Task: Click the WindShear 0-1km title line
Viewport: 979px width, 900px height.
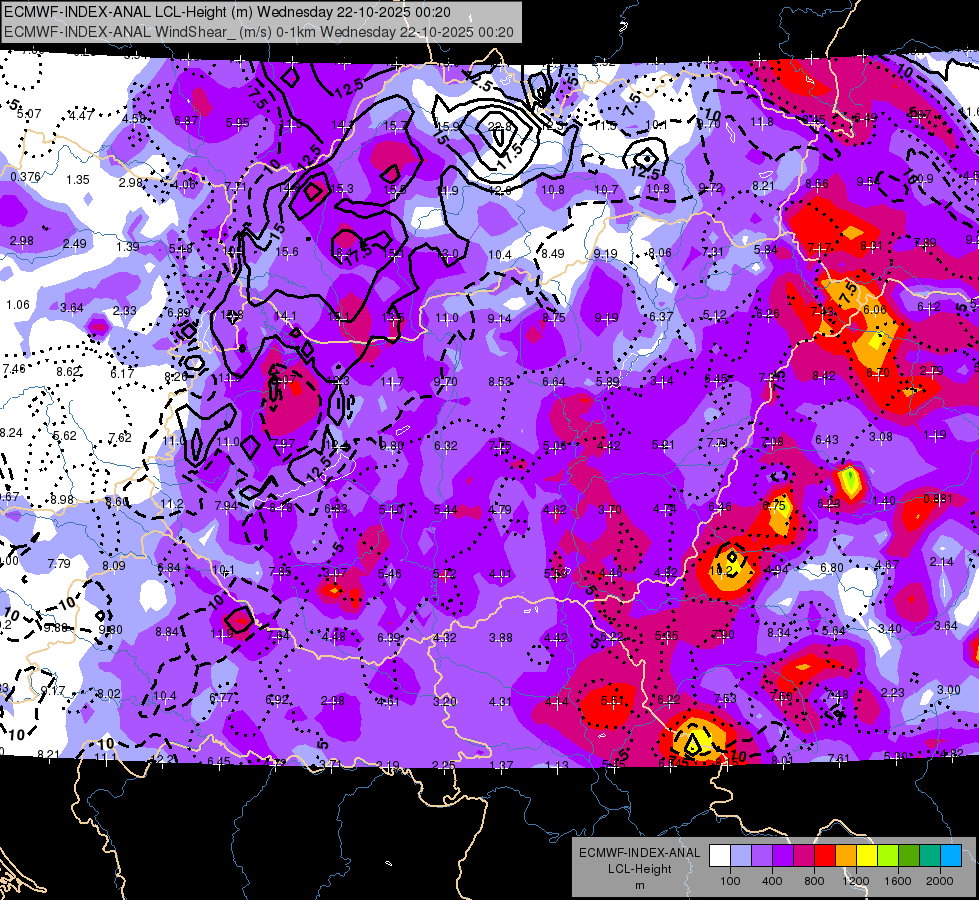Action: coord(258,32)
